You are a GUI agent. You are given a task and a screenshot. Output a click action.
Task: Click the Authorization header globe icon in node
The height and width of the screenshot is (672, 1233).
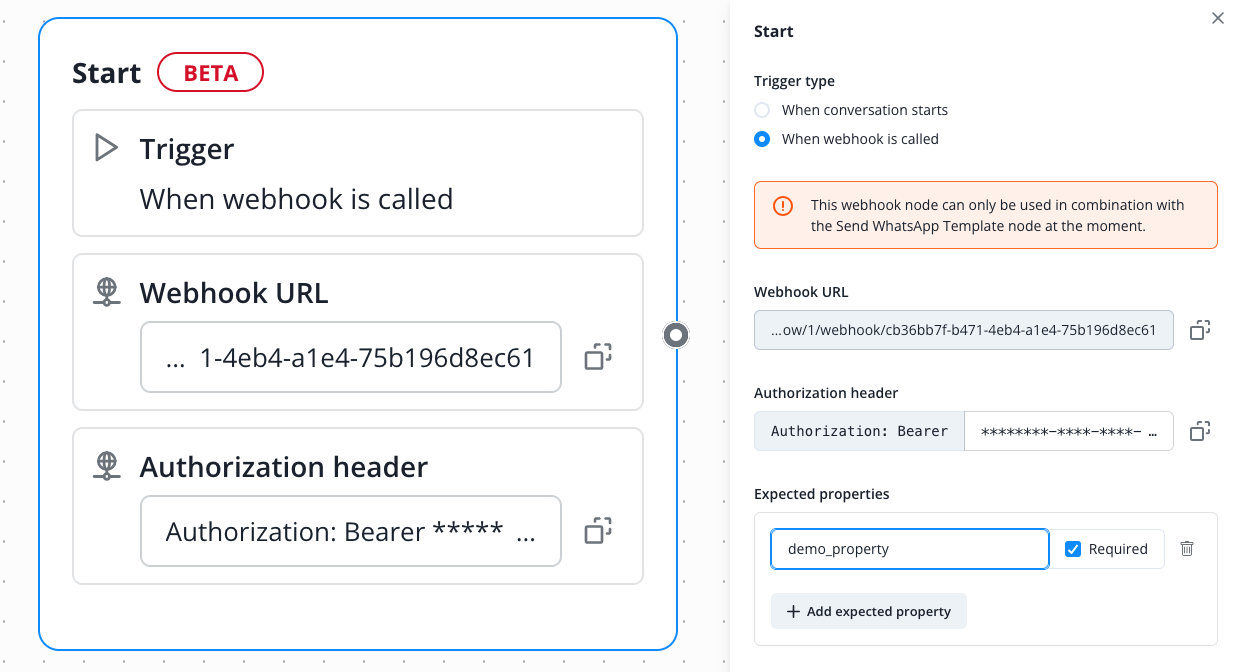[107, 466]
